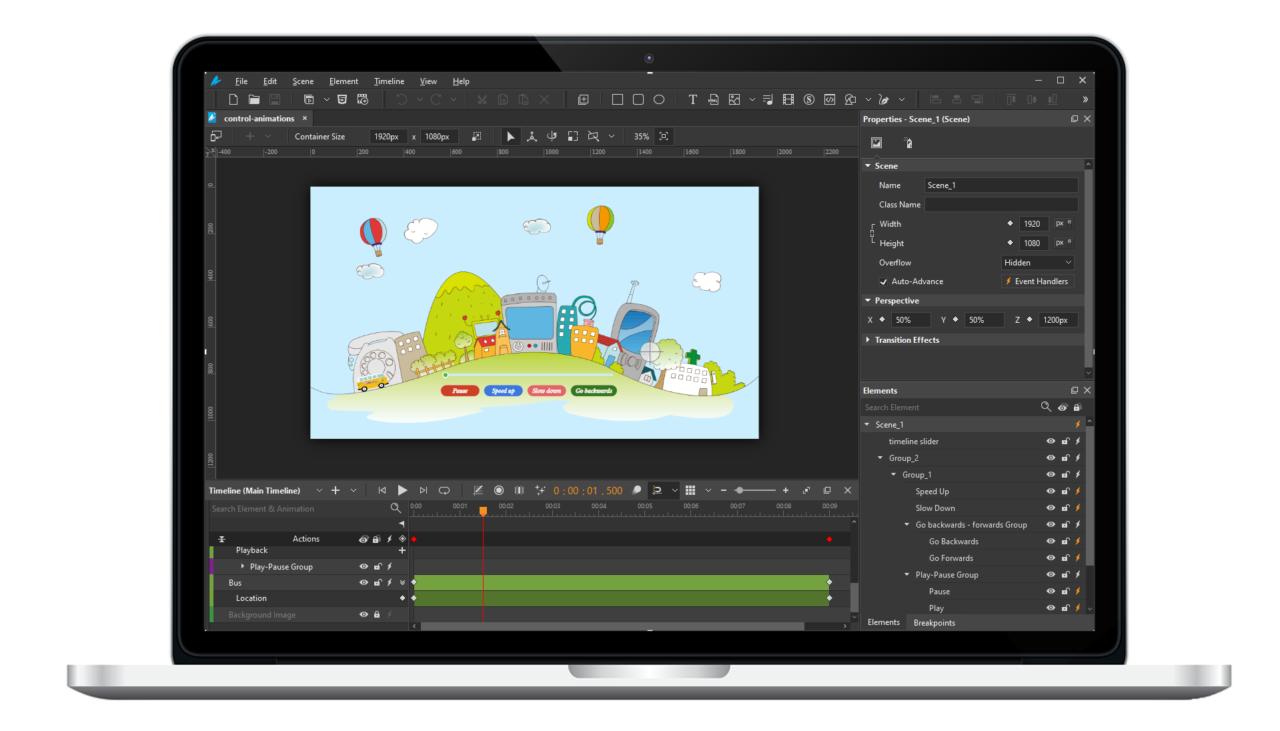Click the Event Handlers button

pyautogui.click(x=1038, y=281)
